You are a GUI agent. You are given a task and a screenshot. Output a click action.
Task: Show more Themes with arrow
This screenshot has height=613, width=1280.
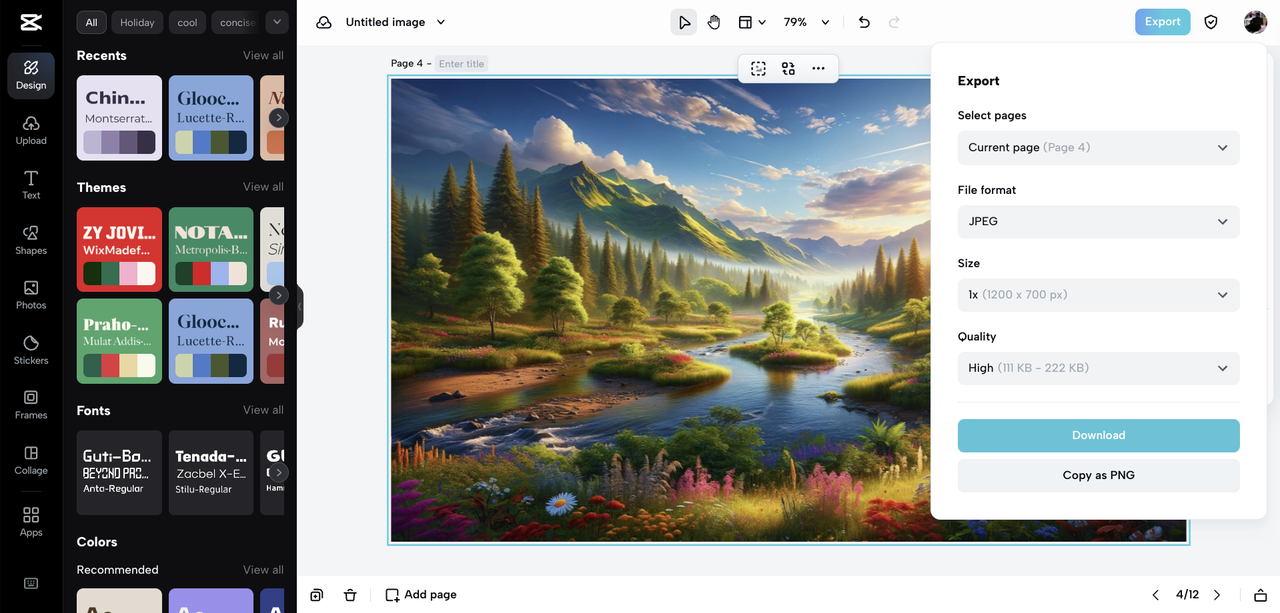click(279, 295)
